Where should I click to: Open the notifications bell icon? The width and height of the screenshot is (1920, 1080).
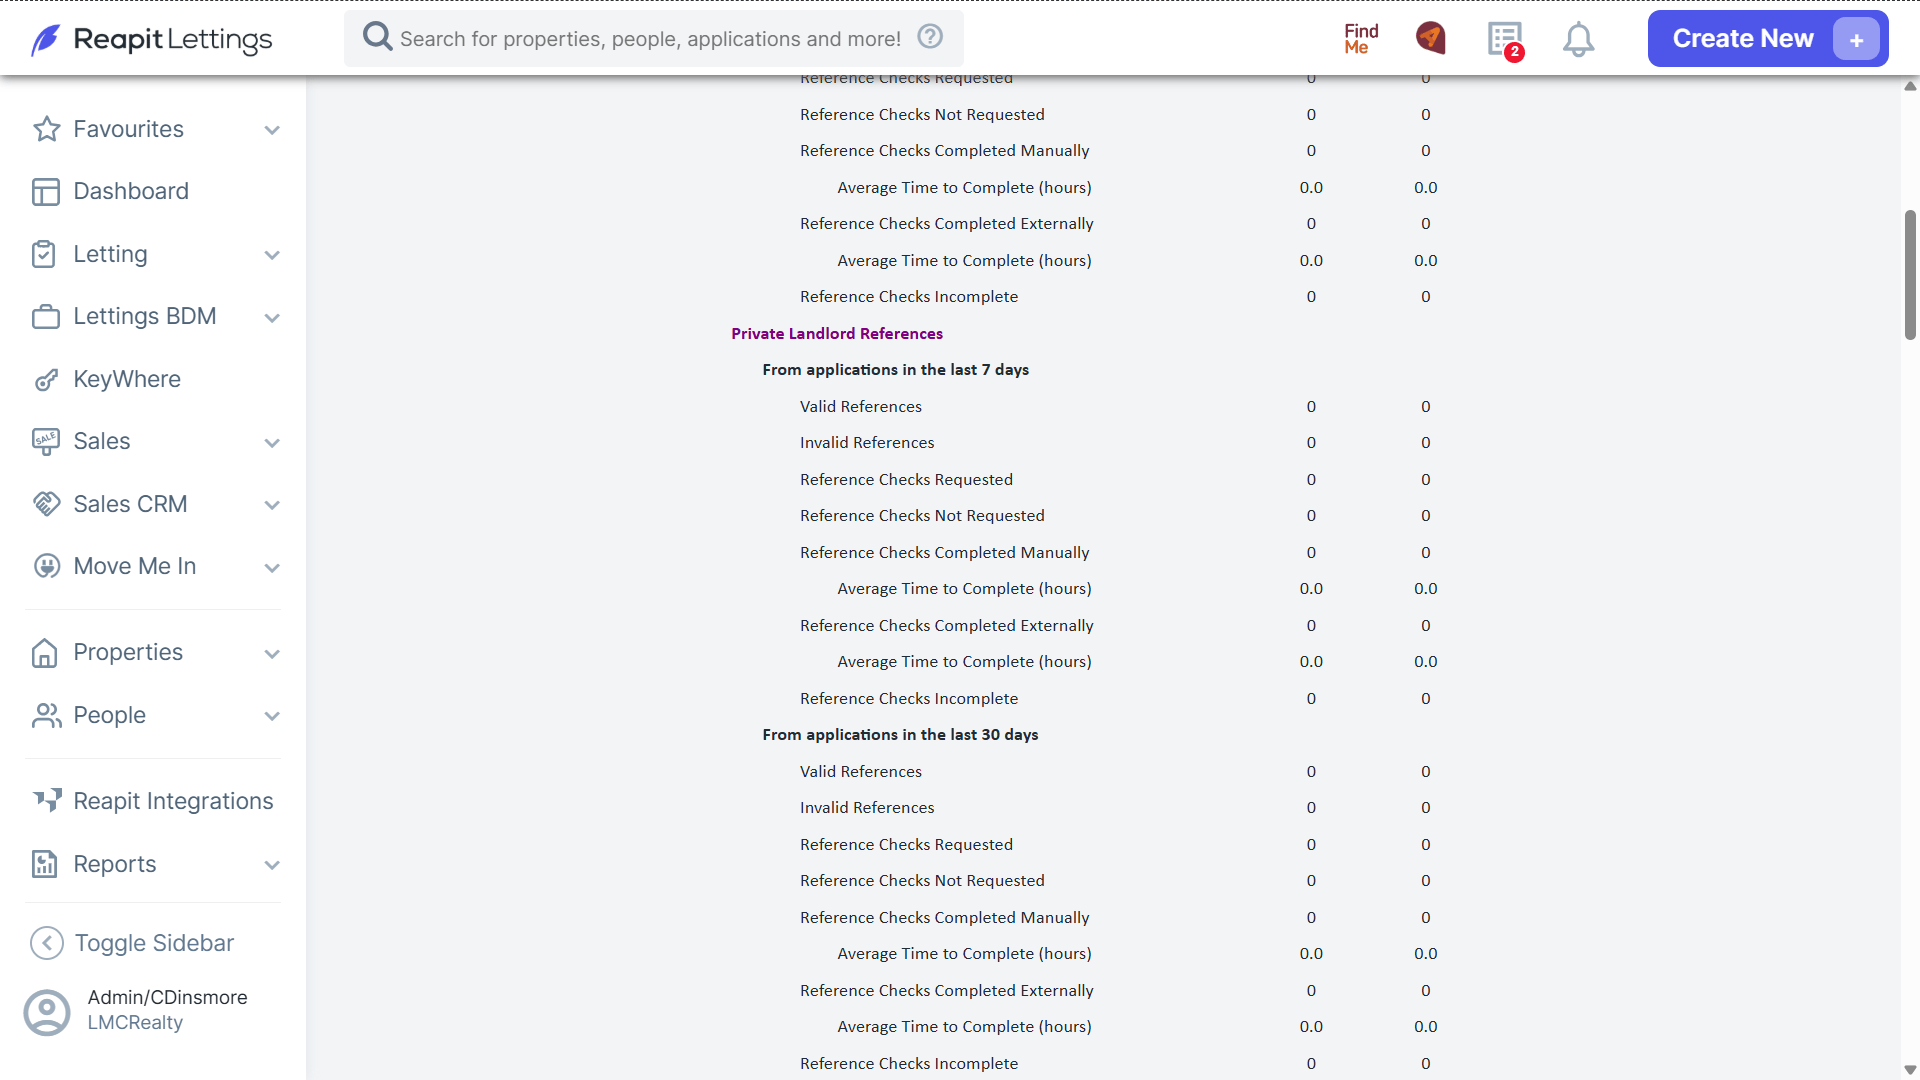1578,39
